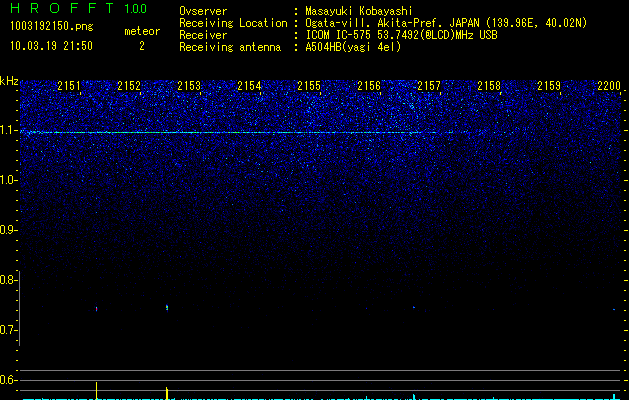Click the bright meteor echo after 2152
Image resolution: width=629 pixels, height=400 pixels.
point(167,308)
